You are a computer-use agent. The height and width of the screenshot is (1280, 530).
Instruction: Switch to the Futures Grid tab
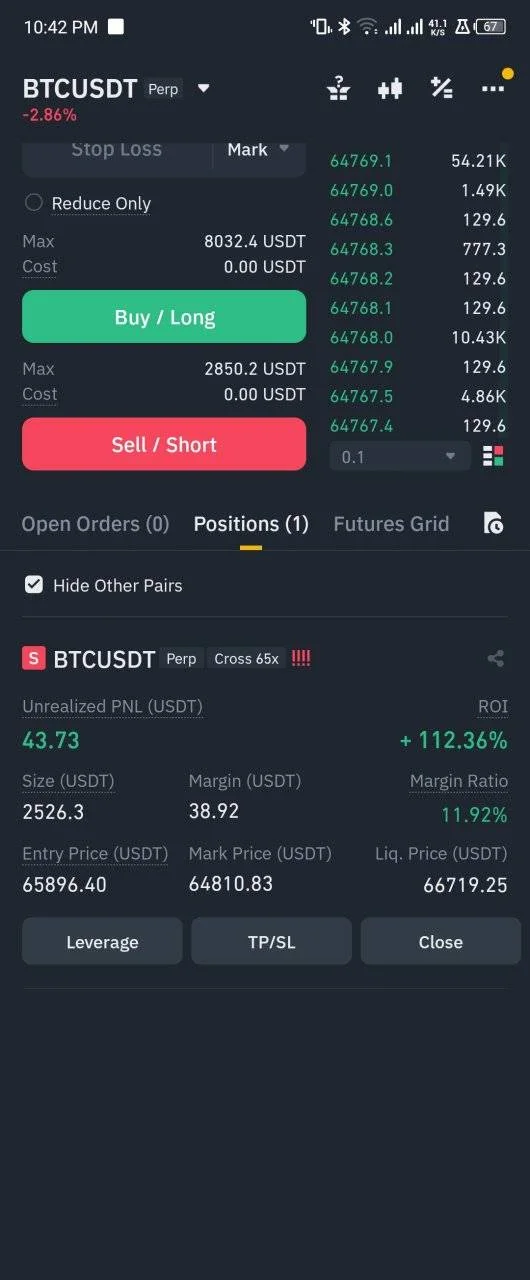tap(391, 523)
